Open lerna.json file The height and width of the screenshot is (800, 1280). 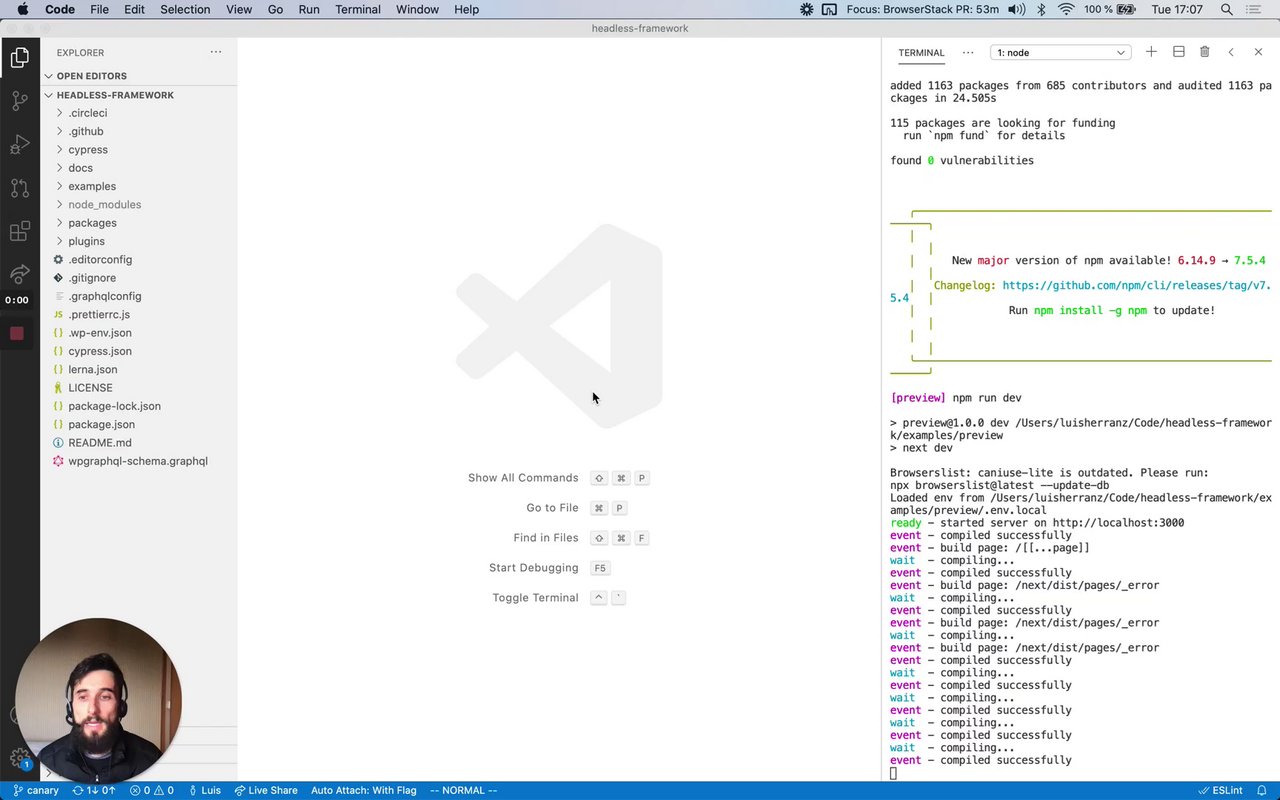[x=138, y=369]
